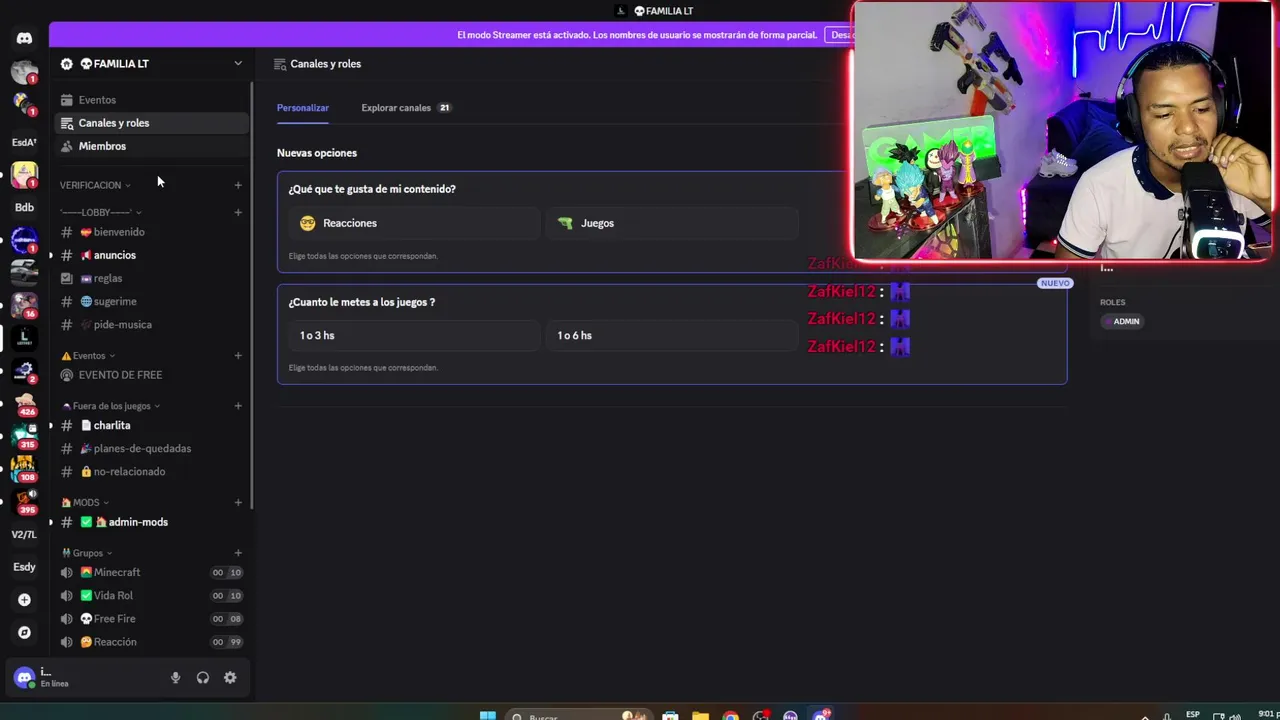Join the Vida Rol voice channel
The height and width of the screenshot is (720, 1280).
click(x=150, y=595)
